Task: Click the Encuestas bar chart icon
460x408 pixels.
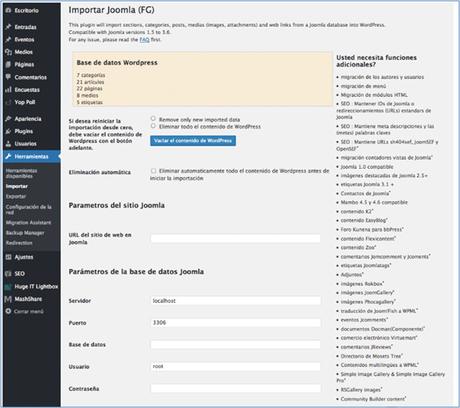Action: (8, 90)
